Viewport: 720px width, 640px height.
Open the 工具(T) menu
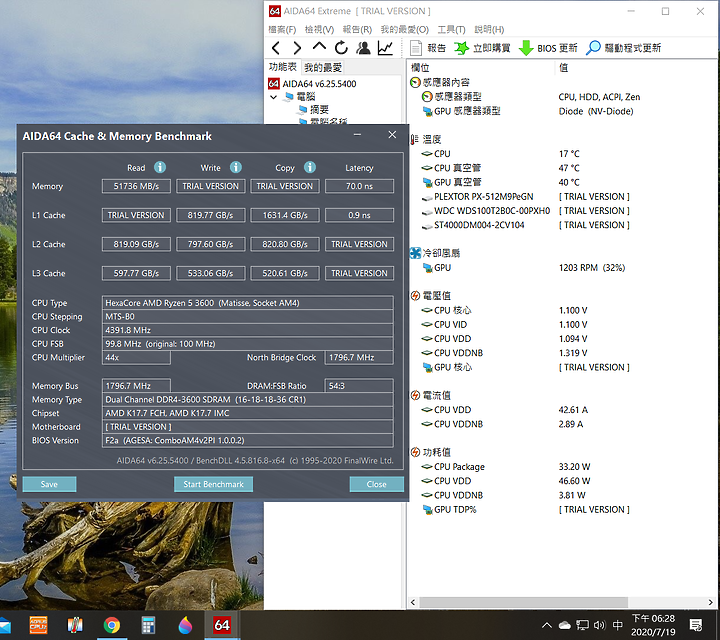point(451,29)
